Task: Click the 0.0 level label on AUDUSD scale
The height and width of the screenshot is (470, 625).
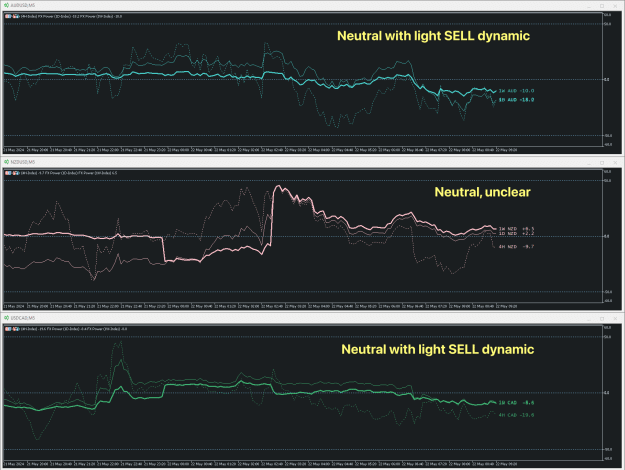Action: click(606, 80)
